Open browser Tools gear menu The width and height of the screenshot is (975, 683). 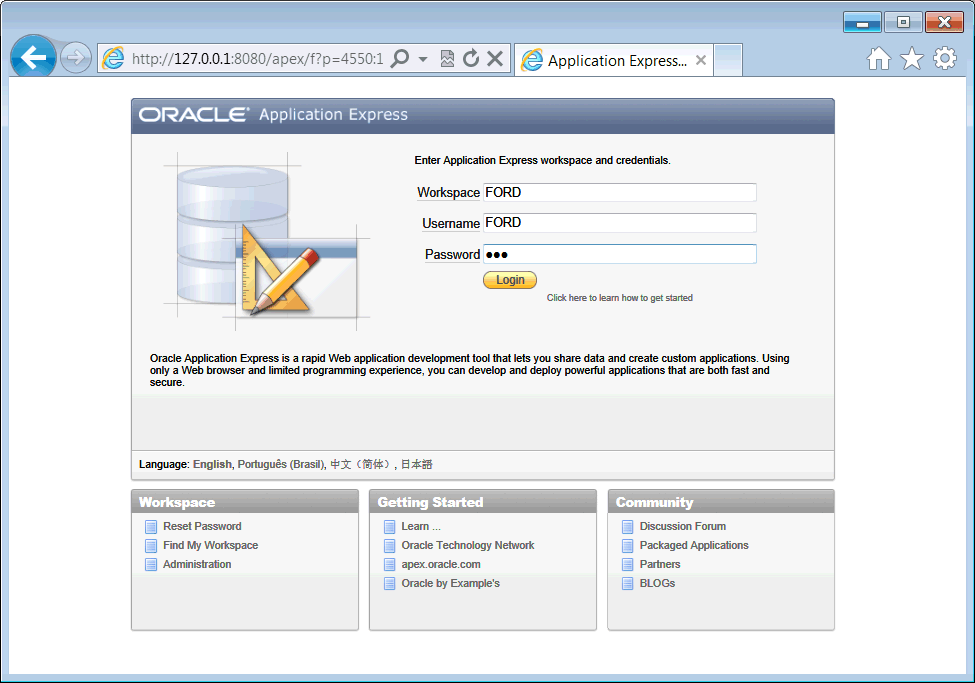945,58
